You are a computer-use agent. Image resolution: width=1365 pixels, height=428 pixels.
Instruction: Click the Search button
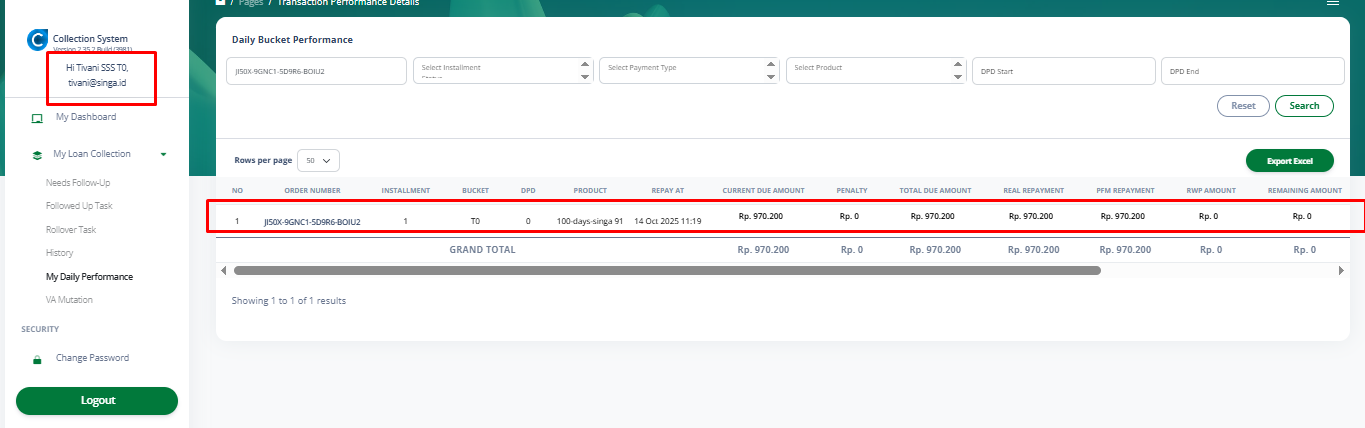click(1304, 106)
